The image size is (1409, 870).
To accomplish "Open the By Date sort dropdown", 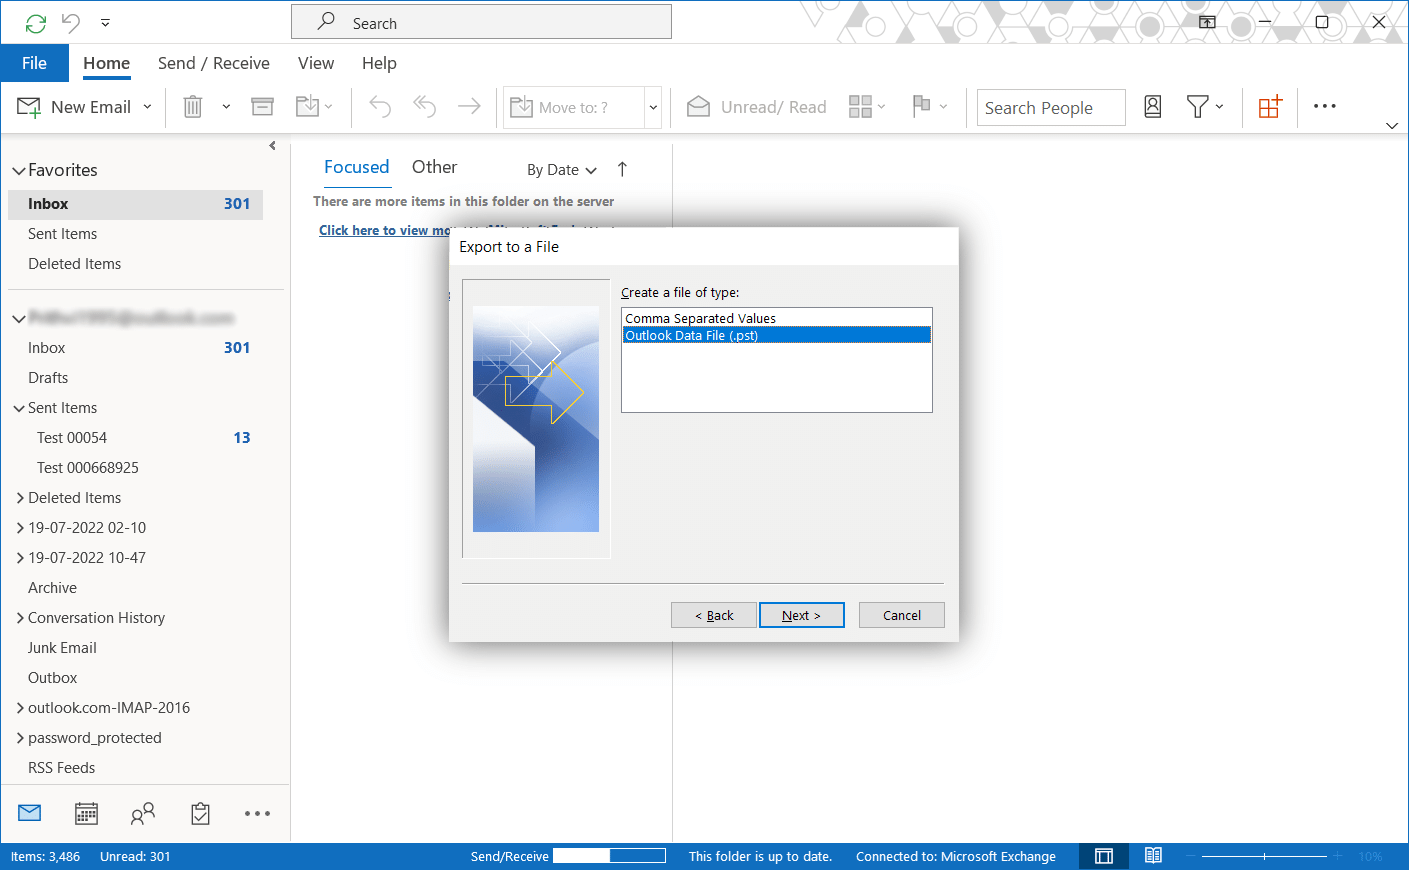I will pos(561,170).
